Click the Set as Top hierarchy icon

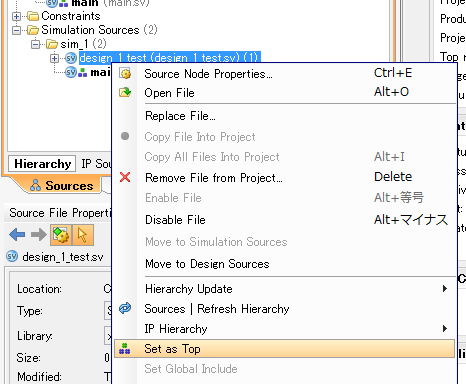[x=125, y=349]
